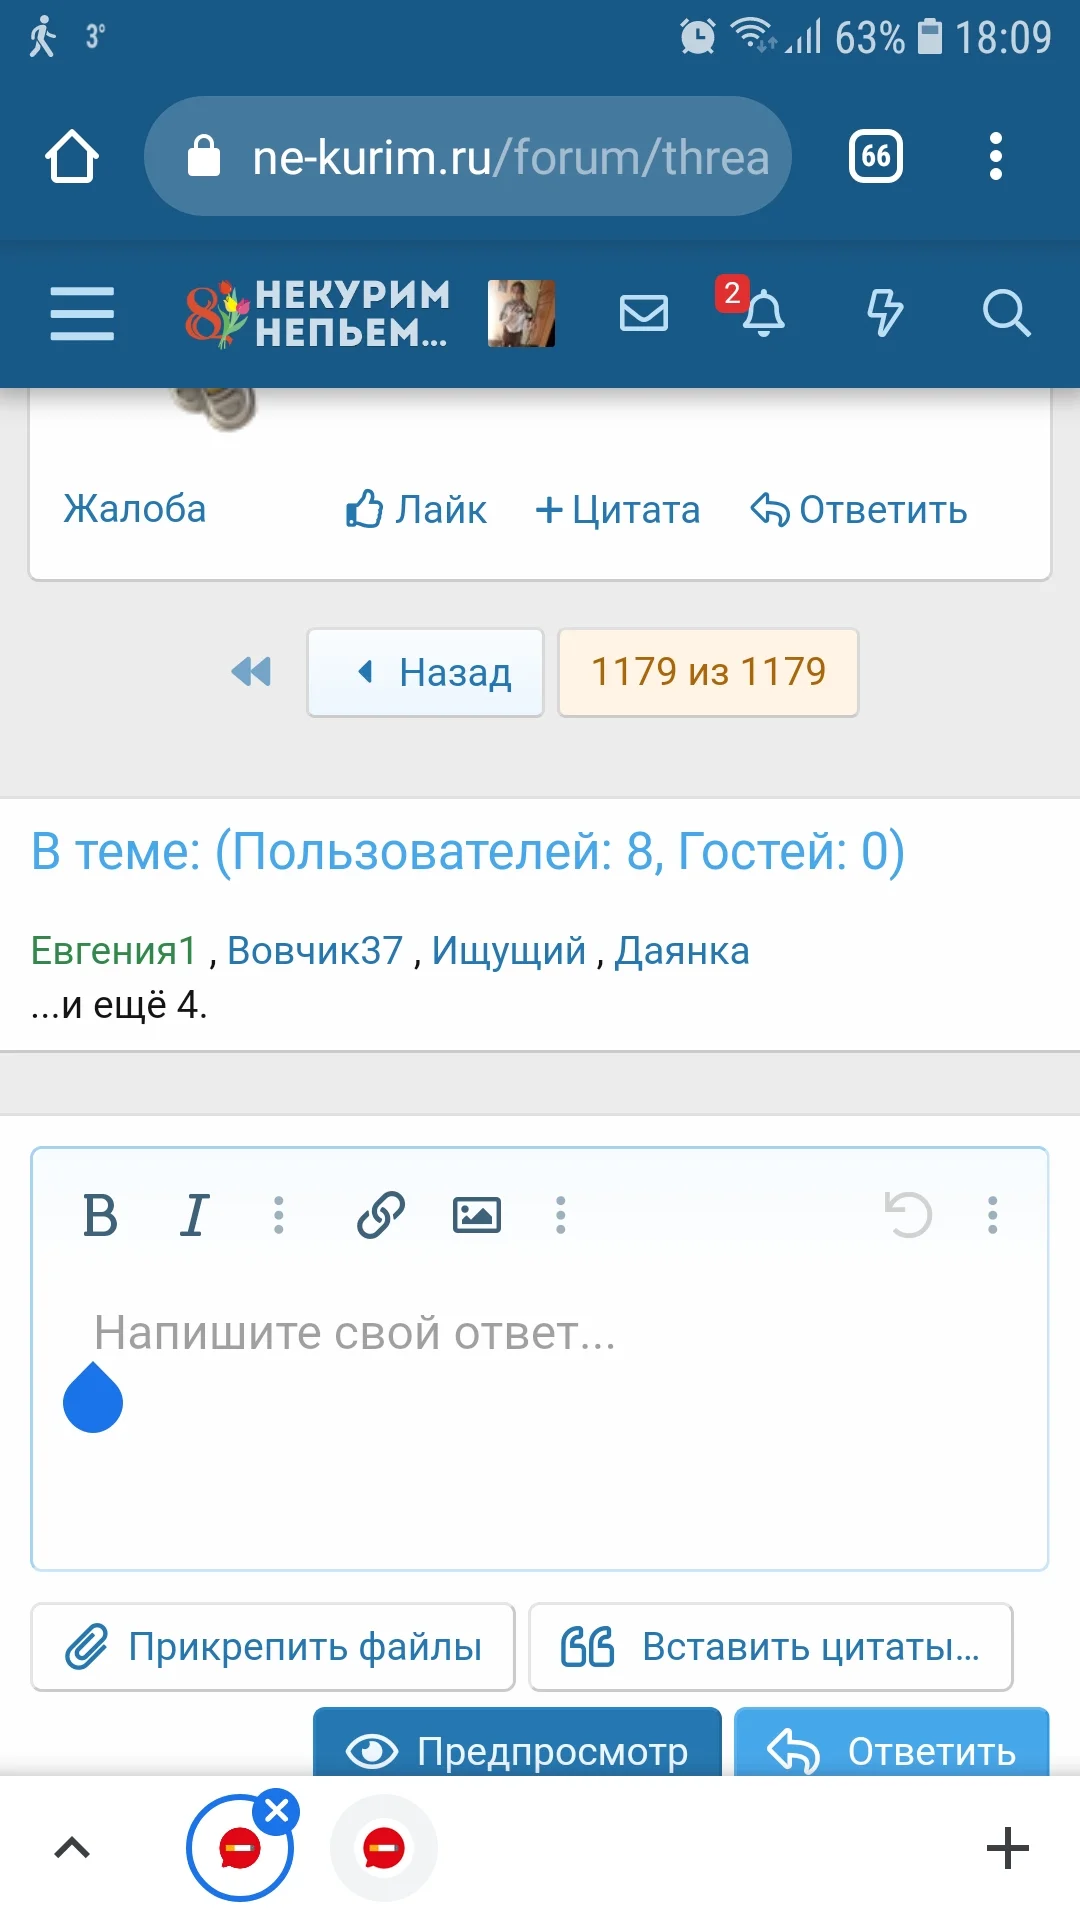Viewport: 1080px width, 1920px height.
Task: Open private messages envelope icon
Action: click(643, 314)
